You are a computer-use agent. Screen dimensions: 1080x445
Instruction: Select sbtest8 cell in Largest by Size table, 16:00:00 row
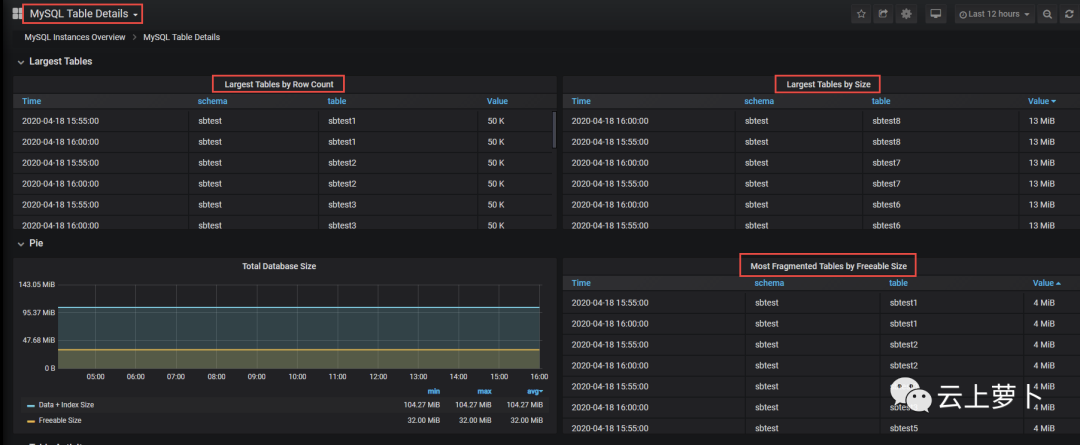[886, 121]
